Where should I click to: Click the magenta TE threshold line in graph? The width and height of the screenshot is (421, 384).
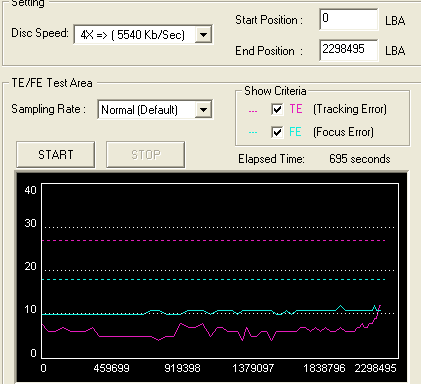coord(213,240)
